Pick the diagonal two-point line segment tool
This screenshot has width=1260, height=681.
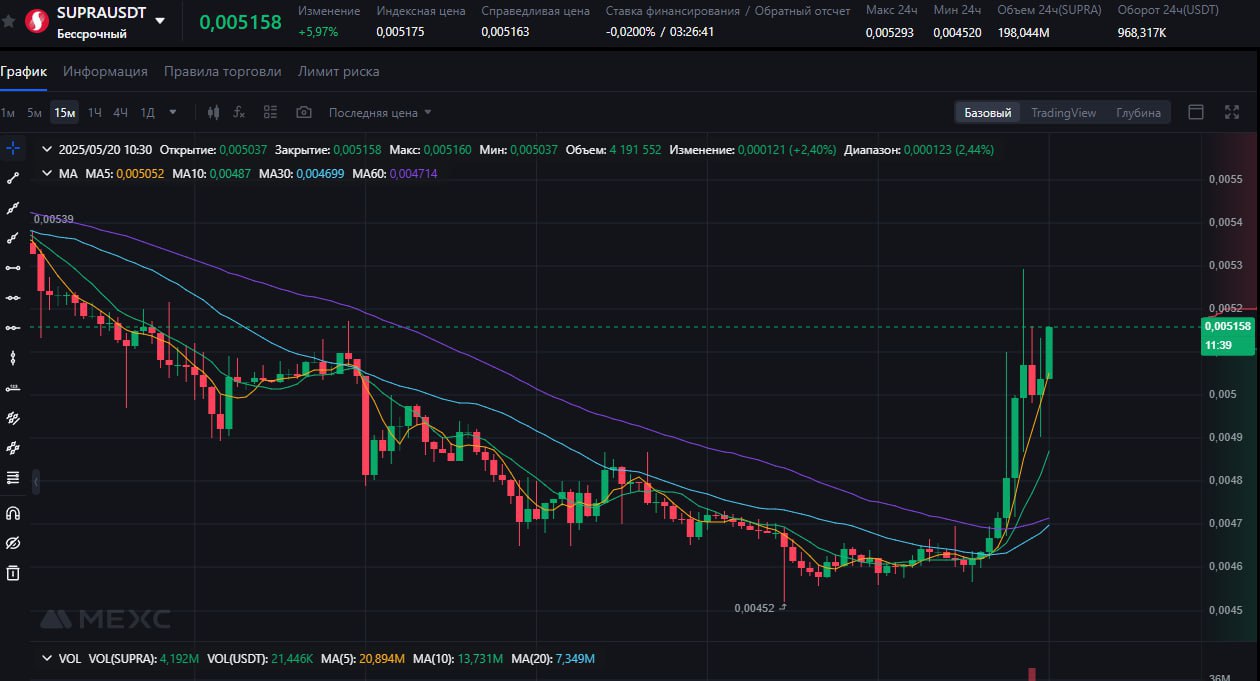point(13,178)
